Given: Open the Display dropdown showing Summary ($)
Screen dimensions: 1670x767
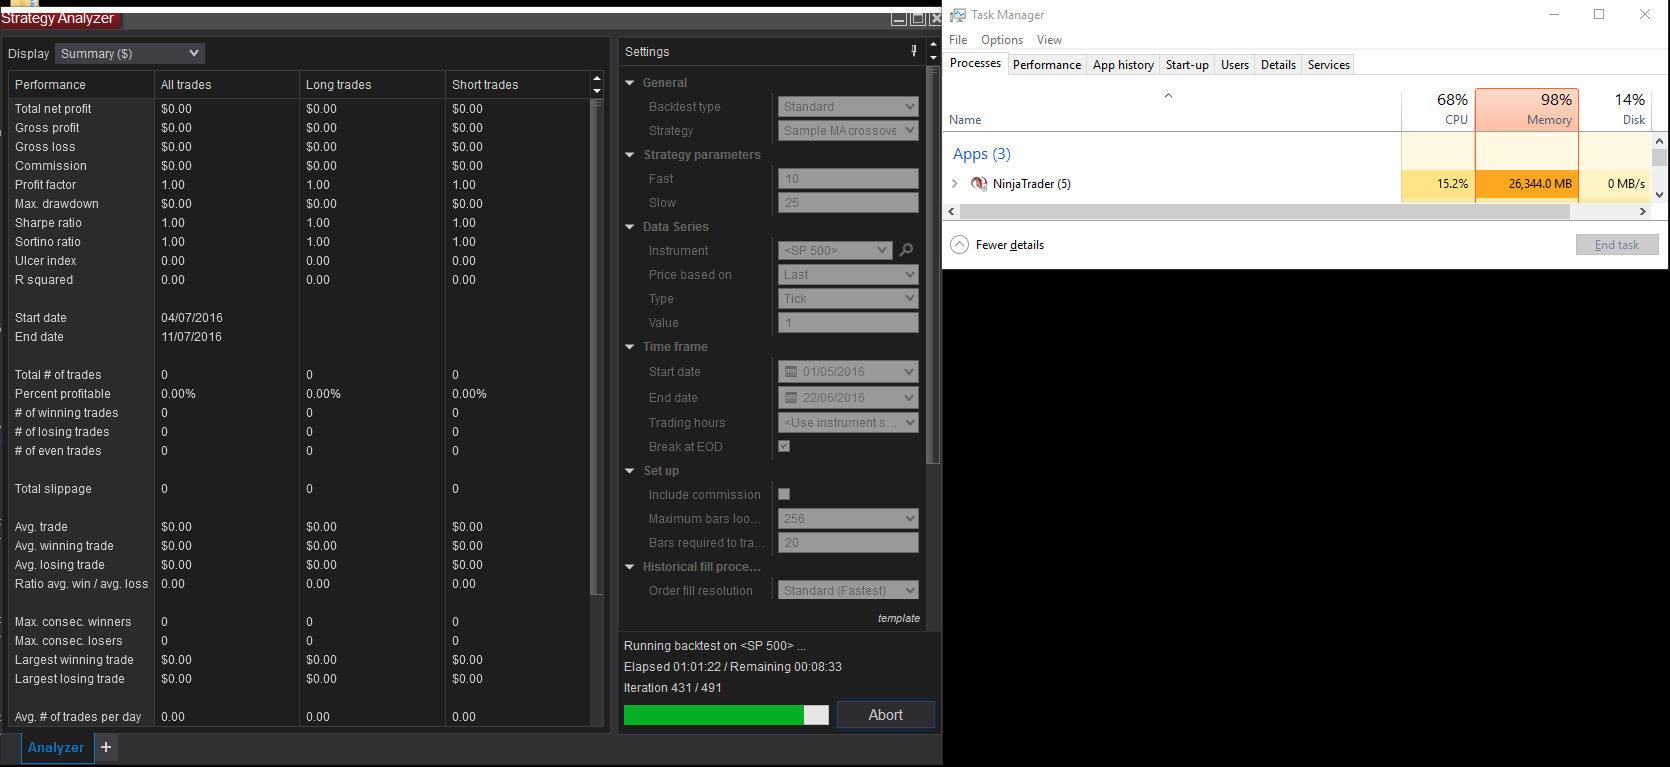Looking at the screenshot, I should point(130,53).
